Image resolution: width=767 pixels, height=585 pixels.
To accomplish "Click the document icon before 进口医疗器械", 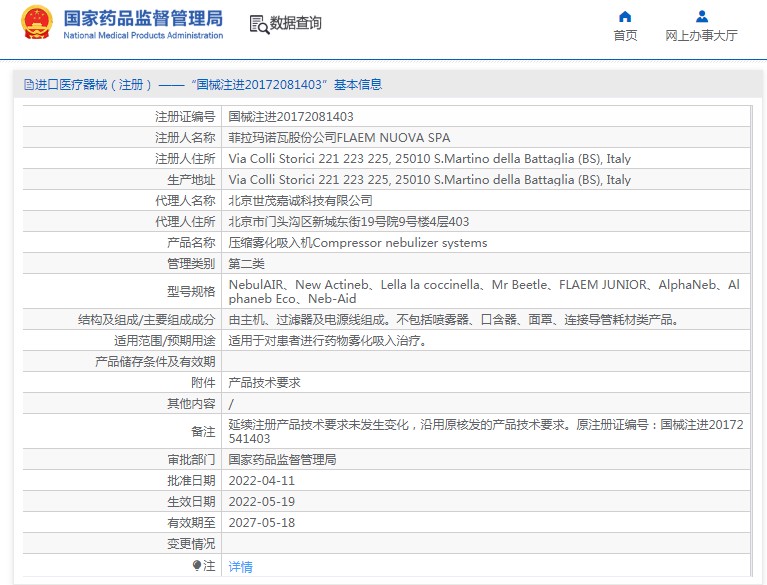I will (28, 85).
